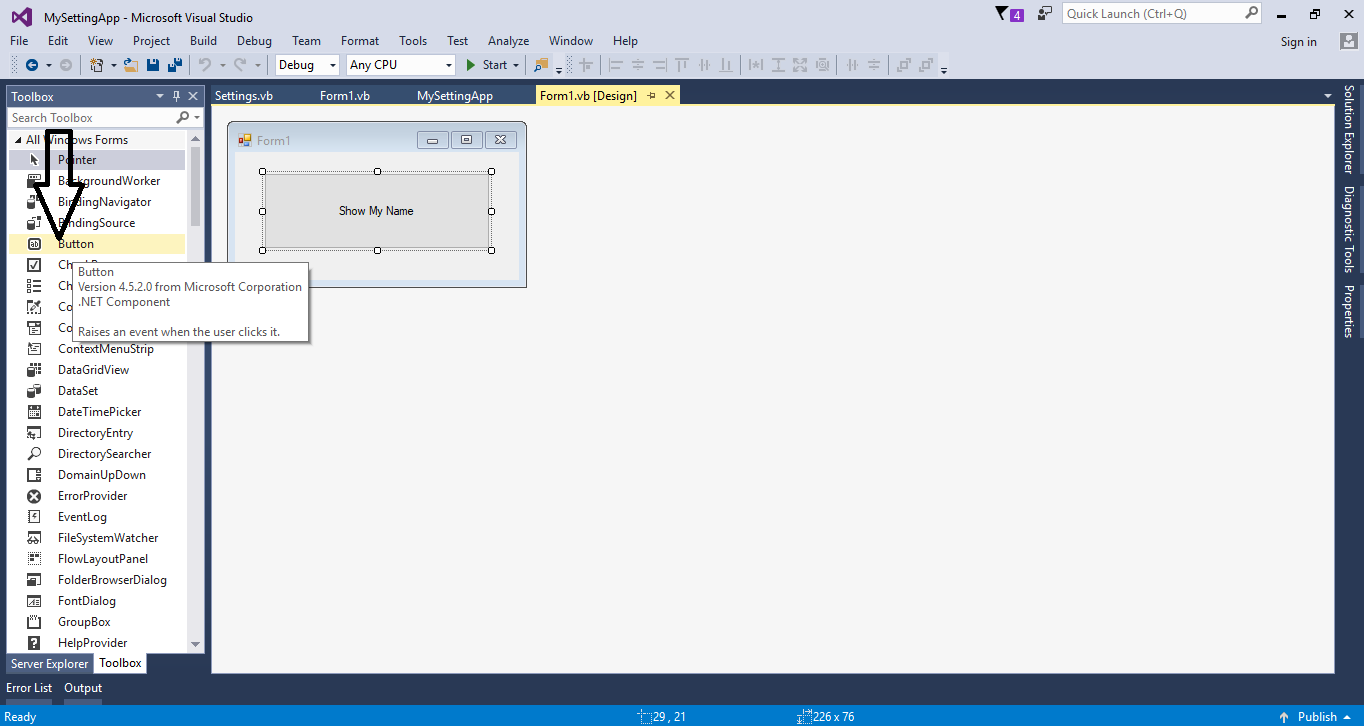Screen dimensions: 1364x726
Task: Click the Open File folder icon
Action: pyautogui.click(x=130, y=65)
